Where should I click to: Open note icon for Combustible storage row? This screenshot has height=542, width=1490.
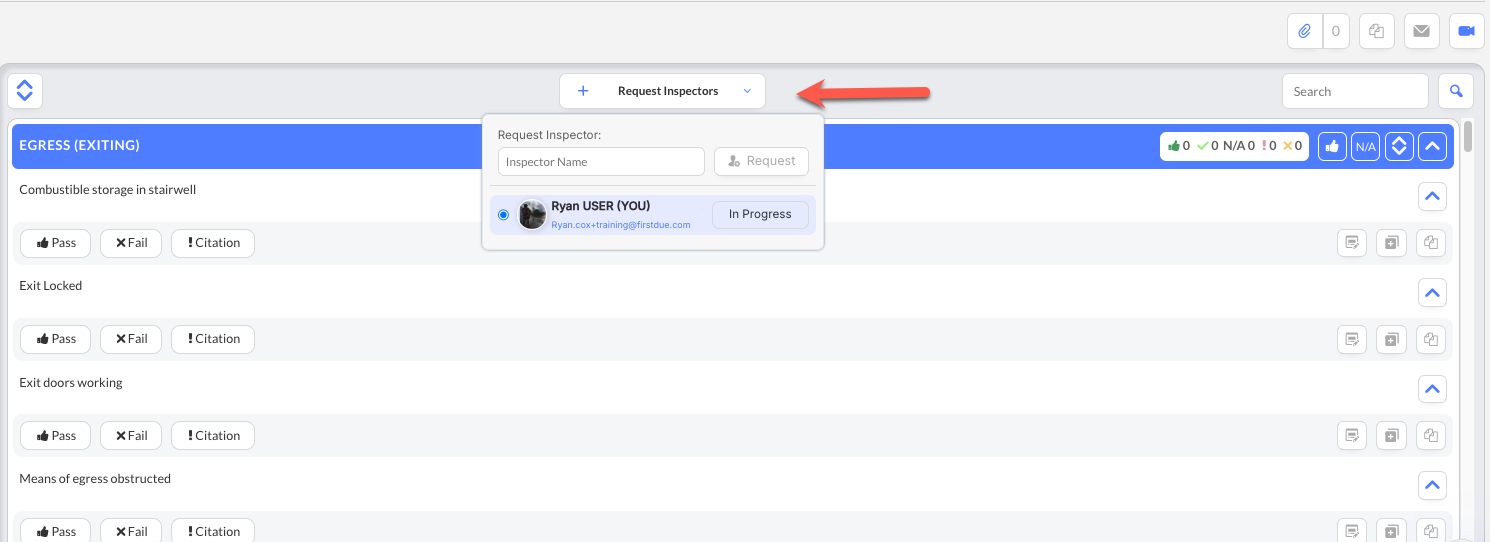tap(1352, 242)
